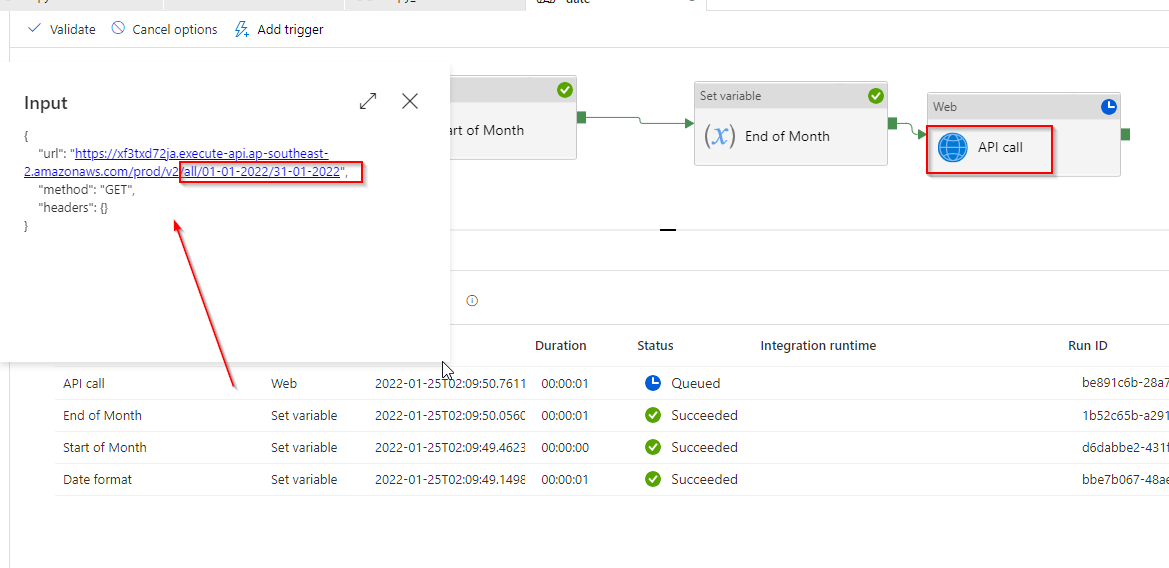This screenshot has width=1169, height=568.
Task: Click Cancel options in toolbar
Action: click(164, 30)
